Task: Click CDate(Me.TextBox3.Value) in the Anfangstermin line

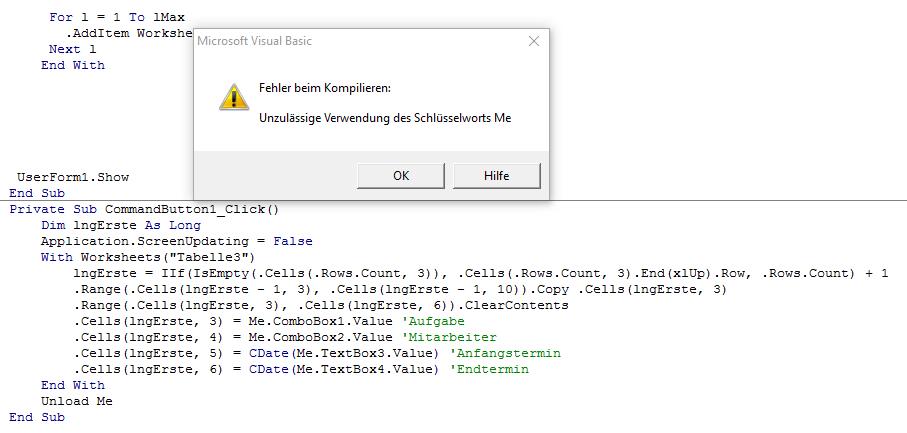Action: click(344, 353)
